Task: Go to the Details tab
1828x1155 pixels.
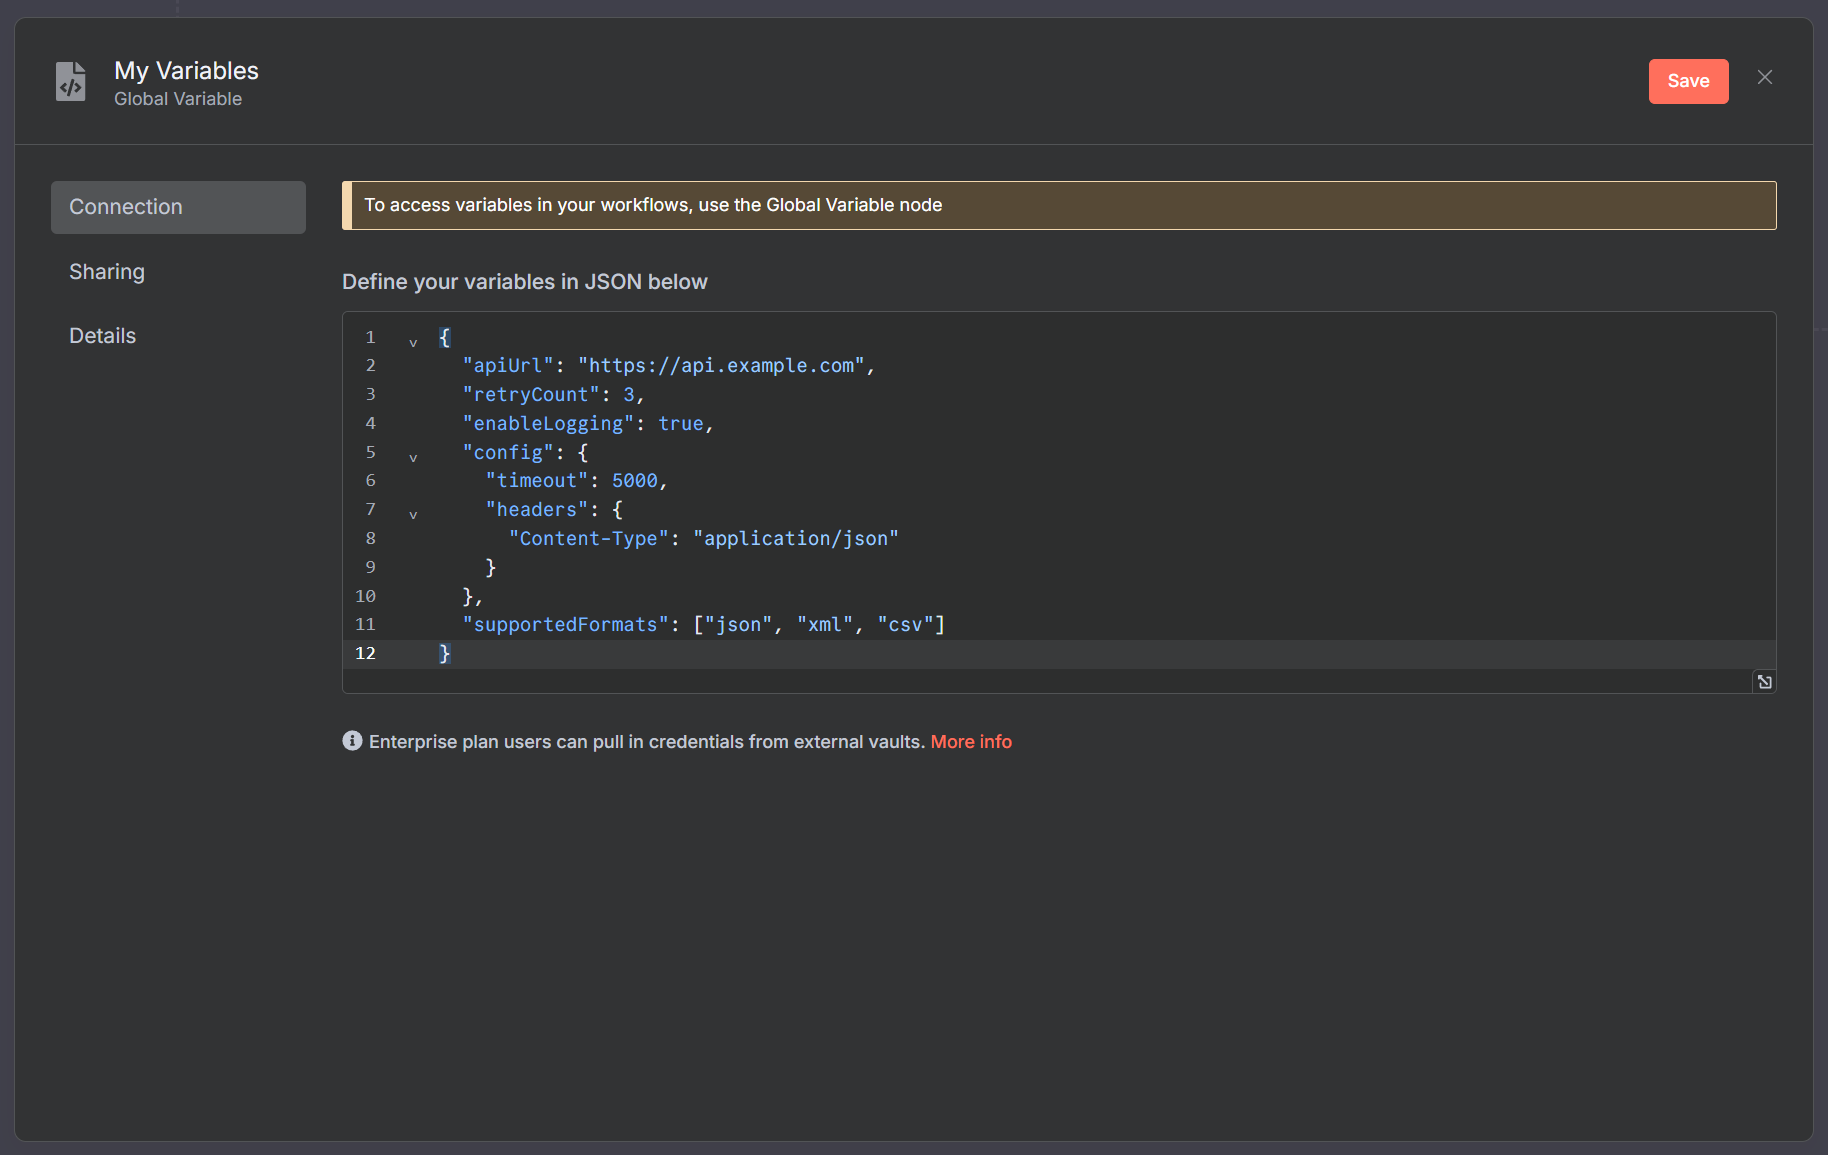Action: tap(102, 336)
